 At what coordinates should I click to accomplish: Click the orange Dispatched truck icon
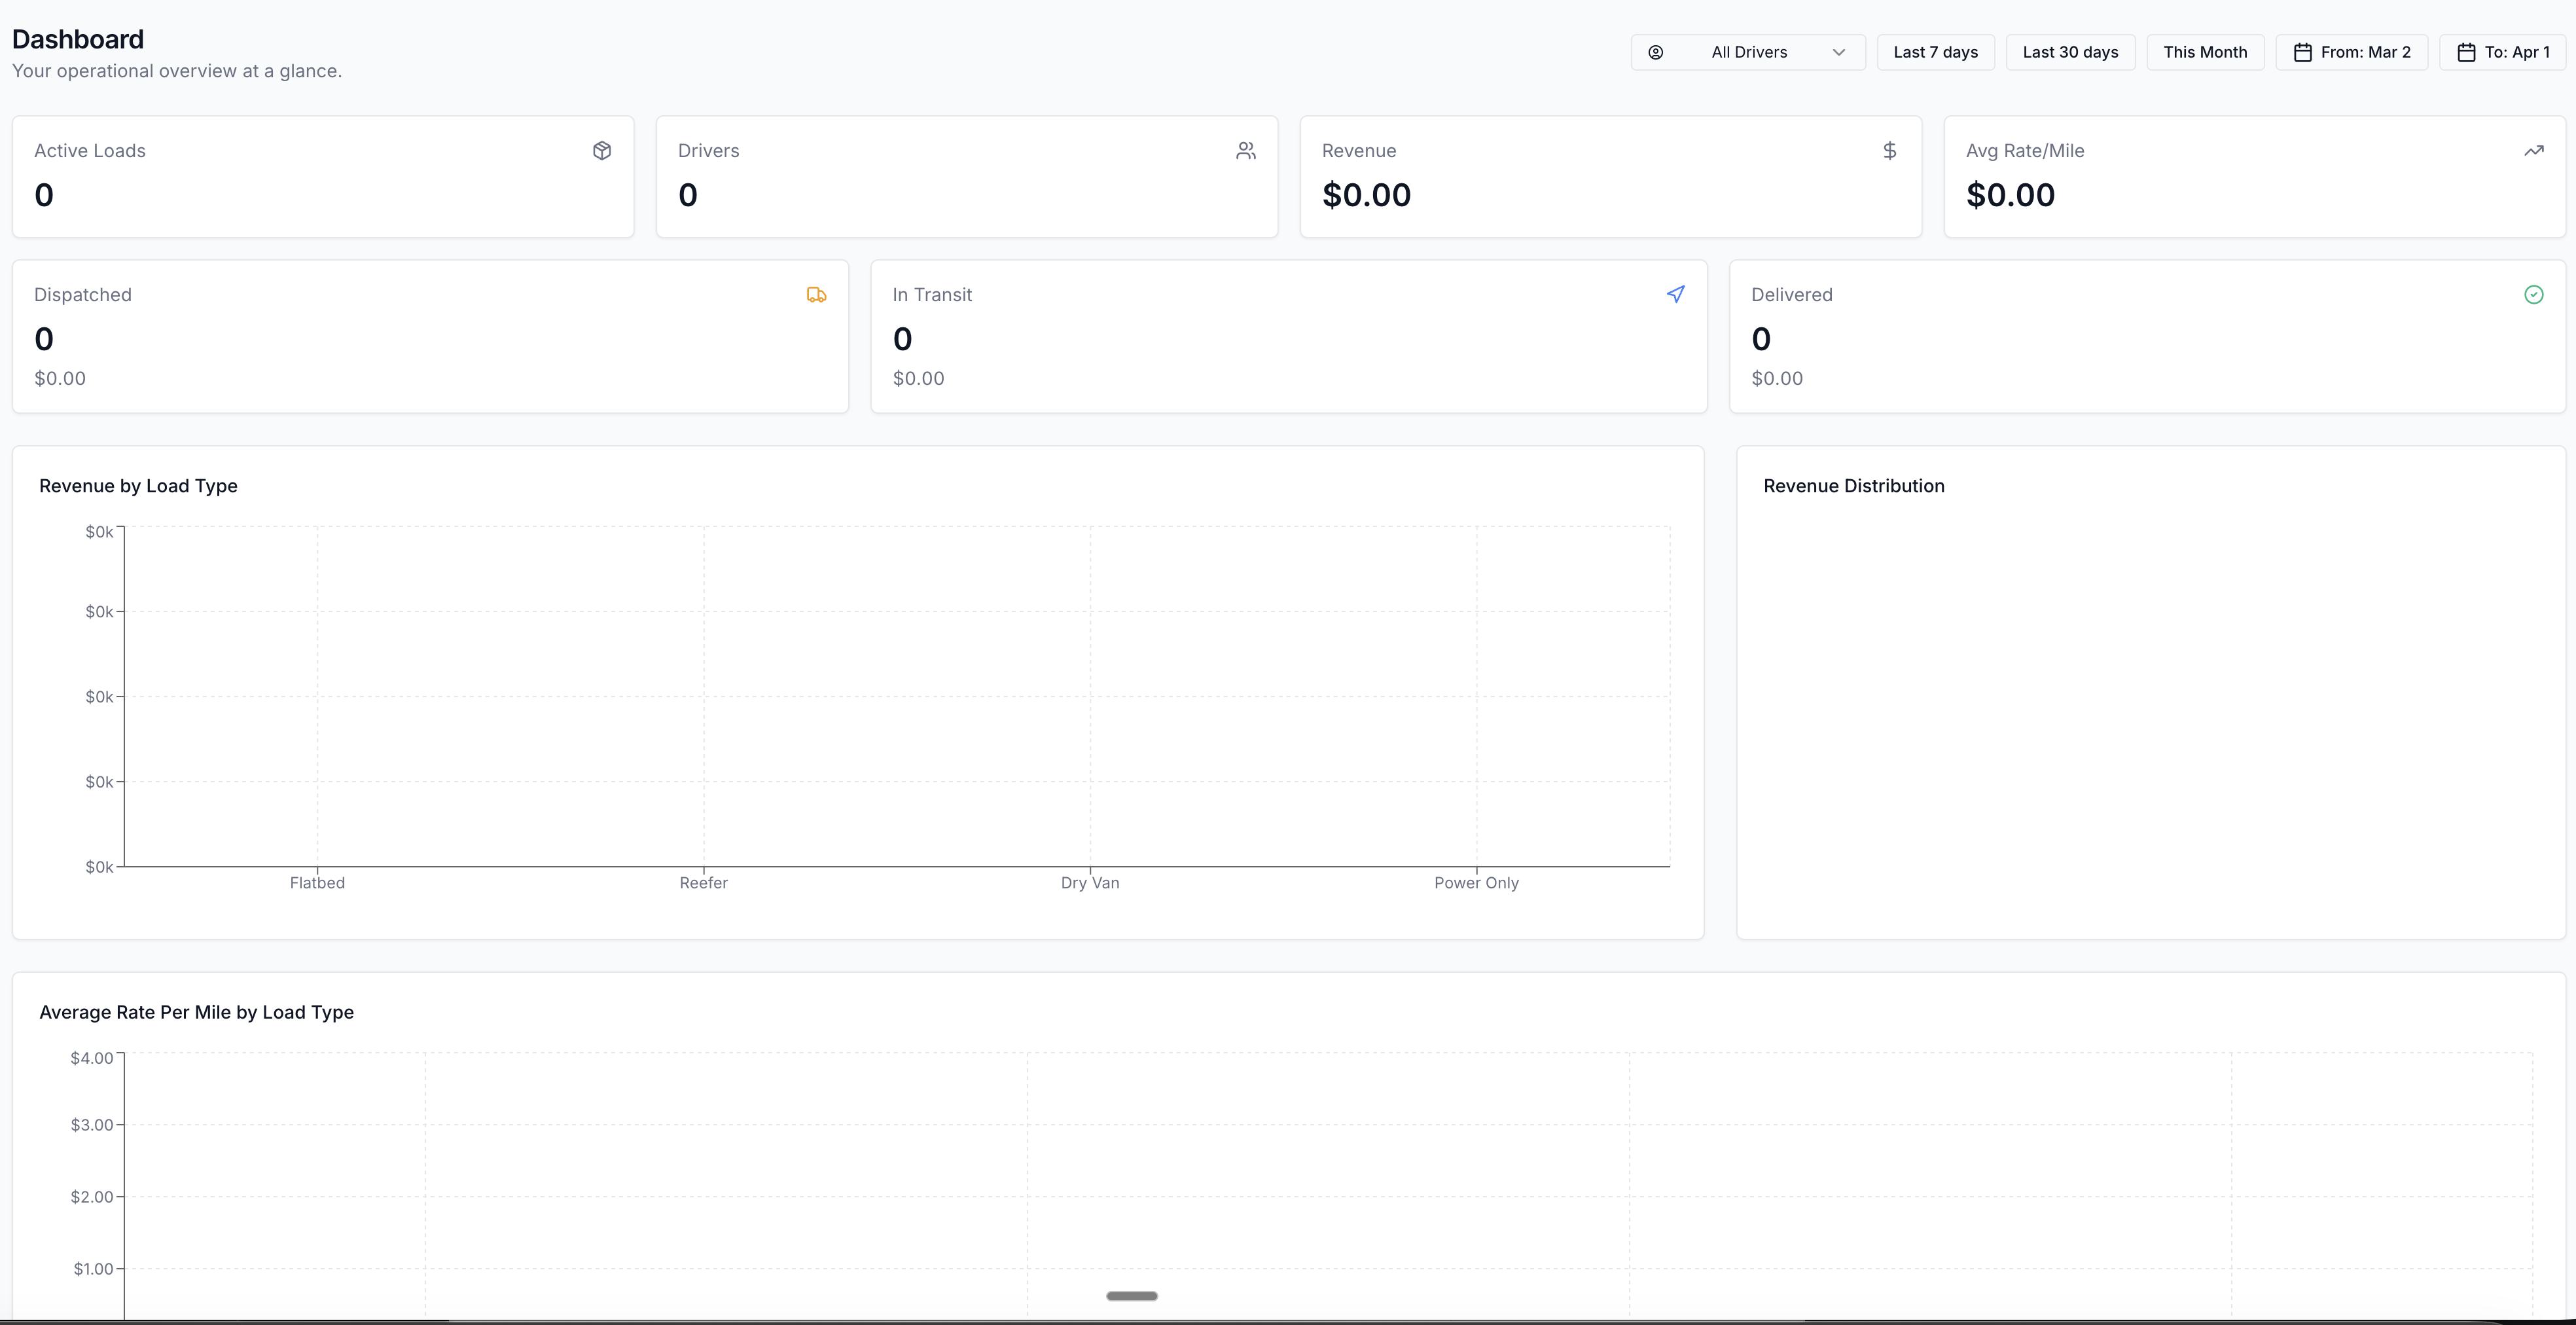816,294
